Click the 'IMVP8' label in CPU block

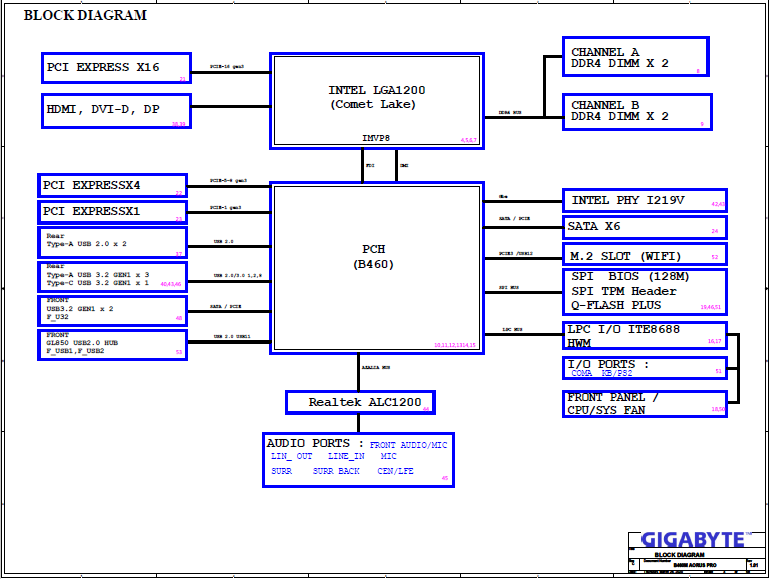click(x=376, y=139)
